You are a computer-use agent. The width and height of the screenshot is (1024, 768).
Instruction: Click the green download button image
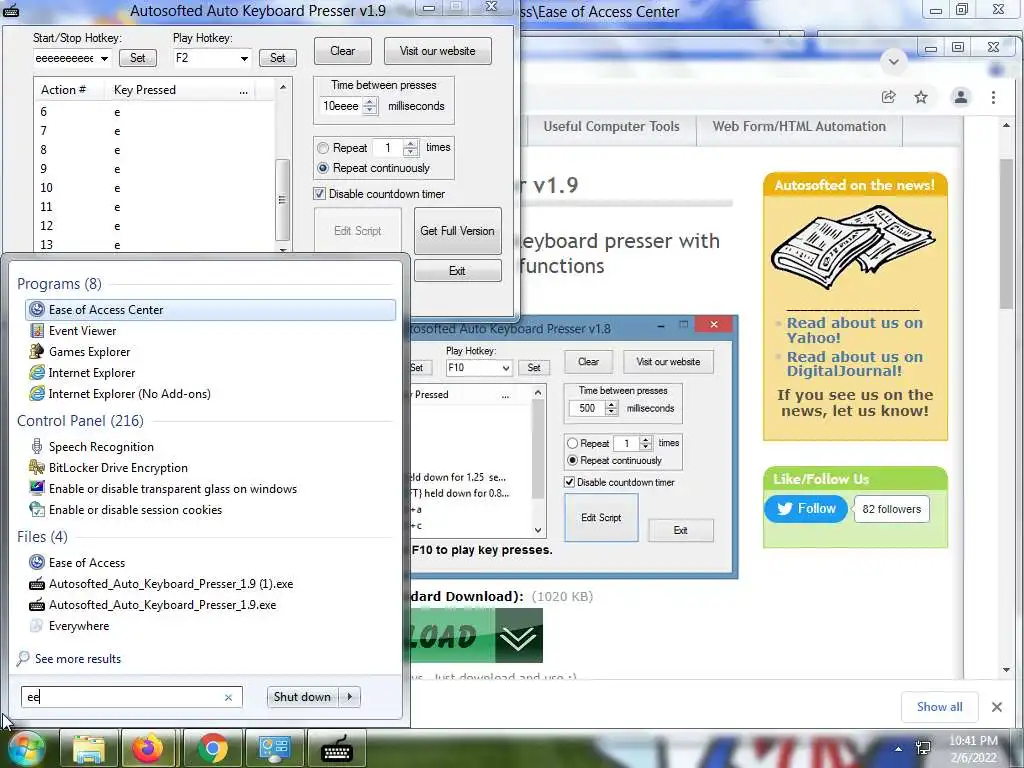[x=477, y=636]
